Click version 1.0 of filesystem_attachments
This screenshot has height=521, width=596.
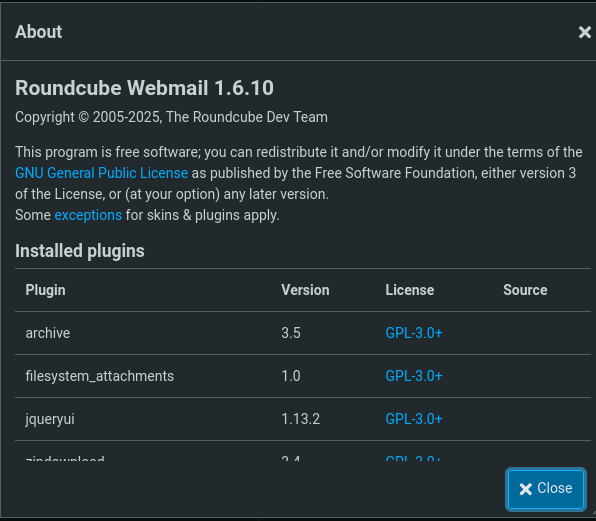coord(291,376)
